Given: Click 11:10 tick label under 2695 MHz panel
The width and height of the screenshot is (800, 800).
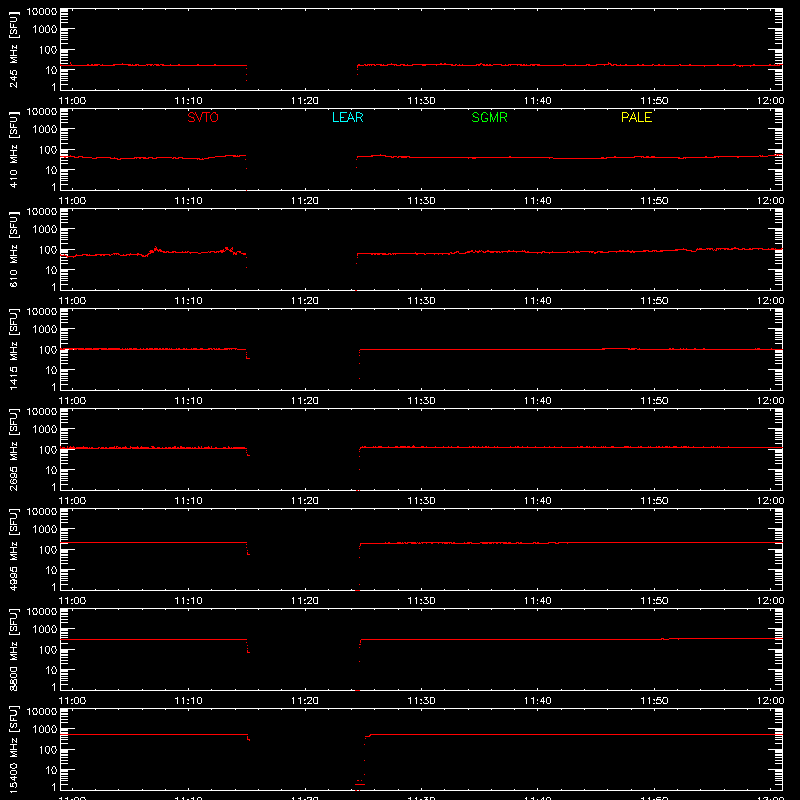Looking at the screenshot, I should coord(189,501).
